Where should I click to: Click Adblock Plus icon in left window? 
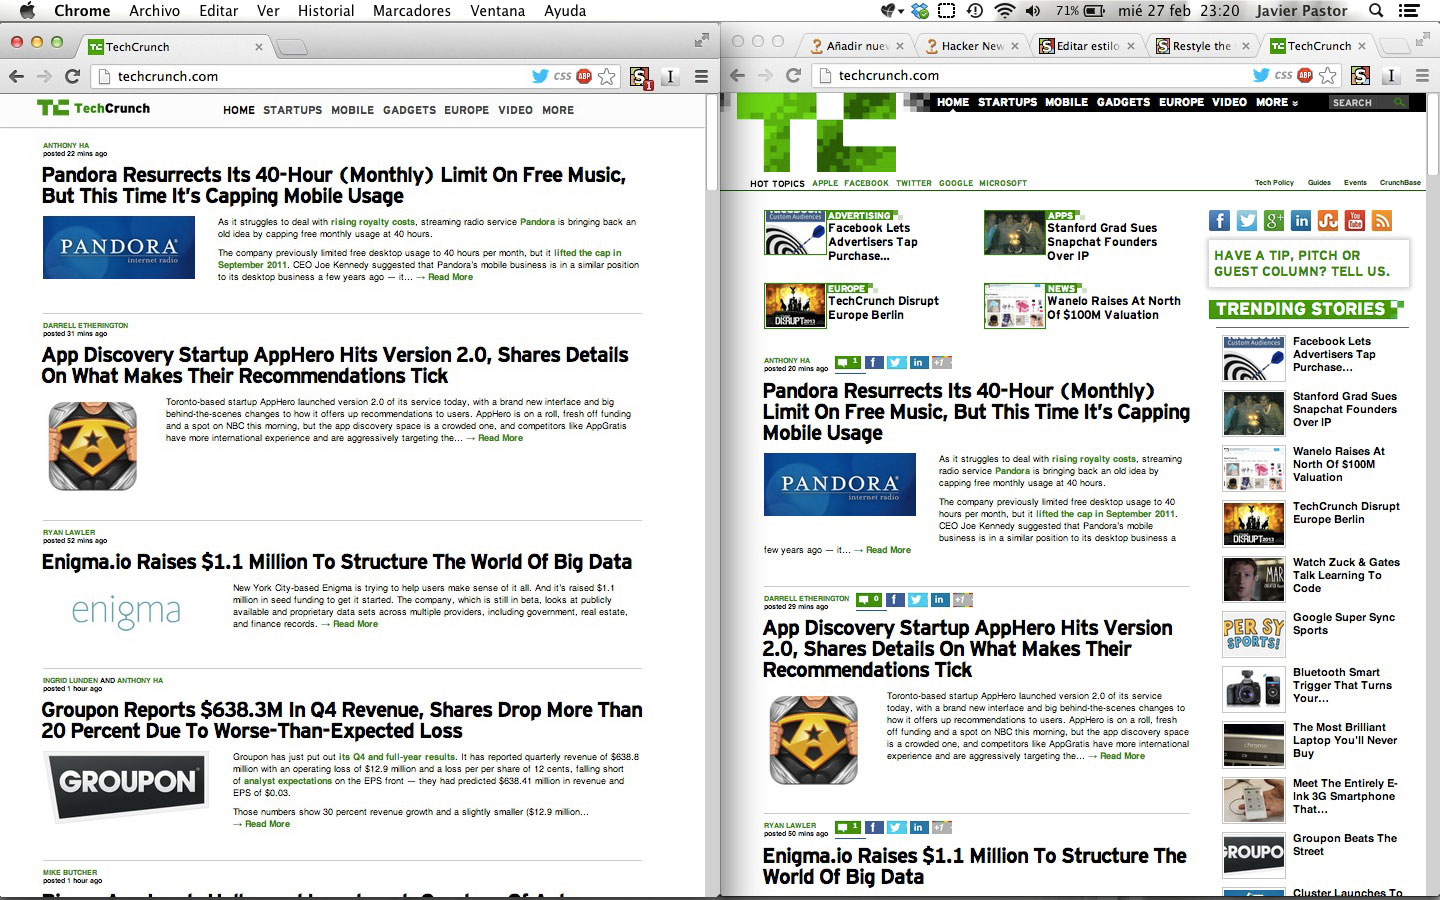[x=584, y=76]
